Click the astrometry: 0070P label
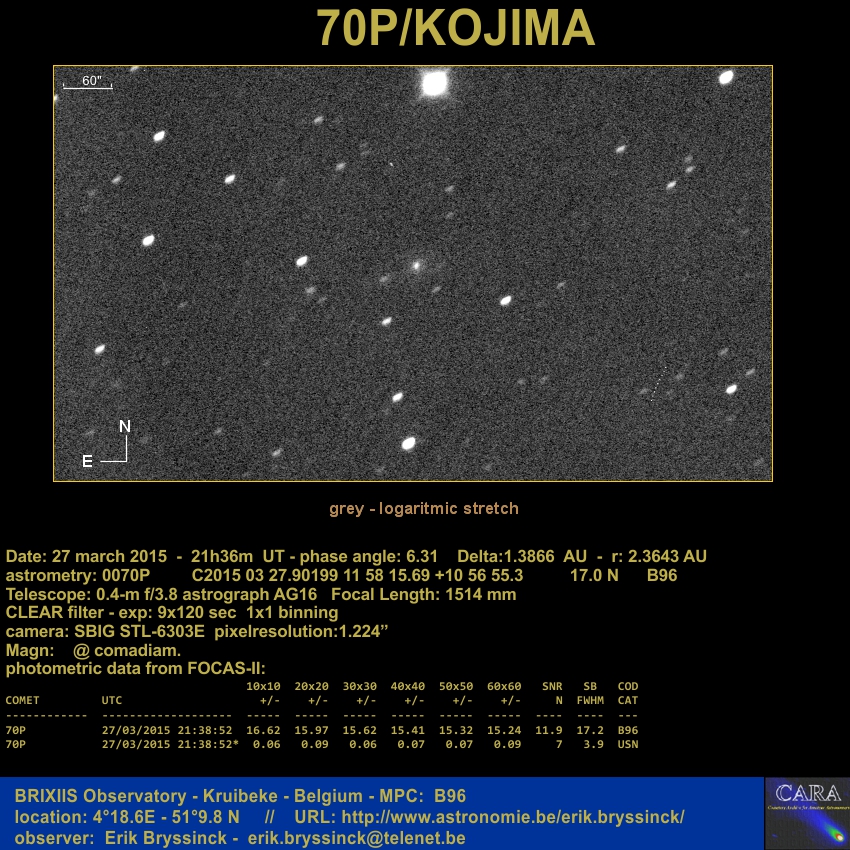Image resolution: width=850 pixels, height=850 pixels. pos(77,576)
